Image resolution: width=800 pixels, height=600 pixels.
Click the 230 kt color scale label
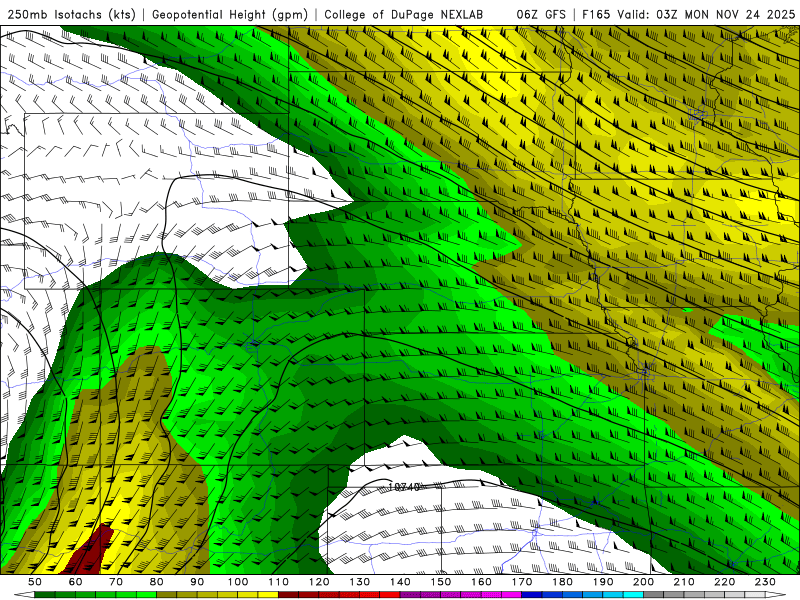click(x=765, y=582)
